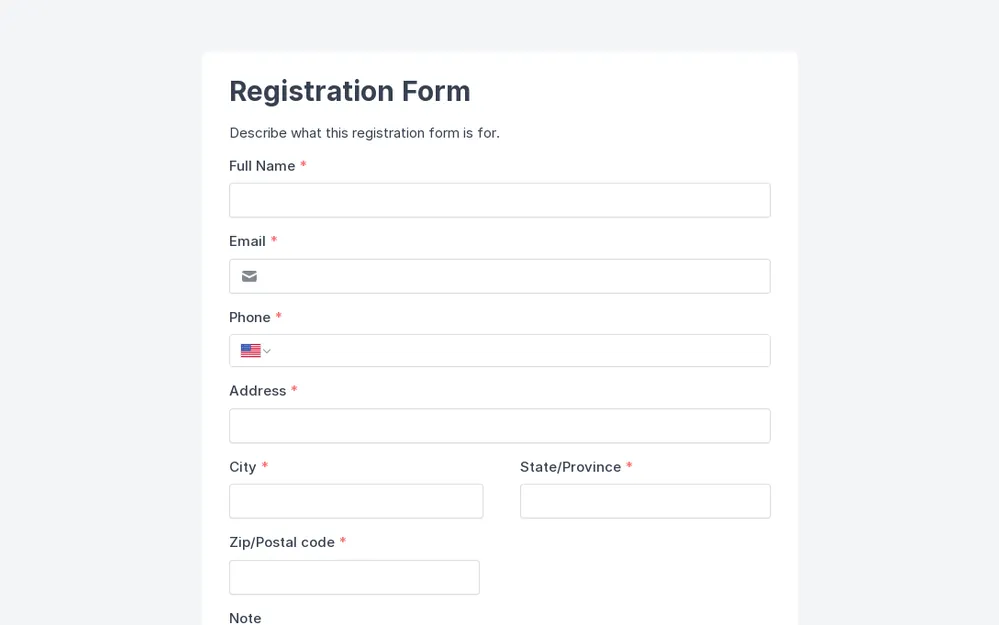Click the Email field label

pos(247,241)
